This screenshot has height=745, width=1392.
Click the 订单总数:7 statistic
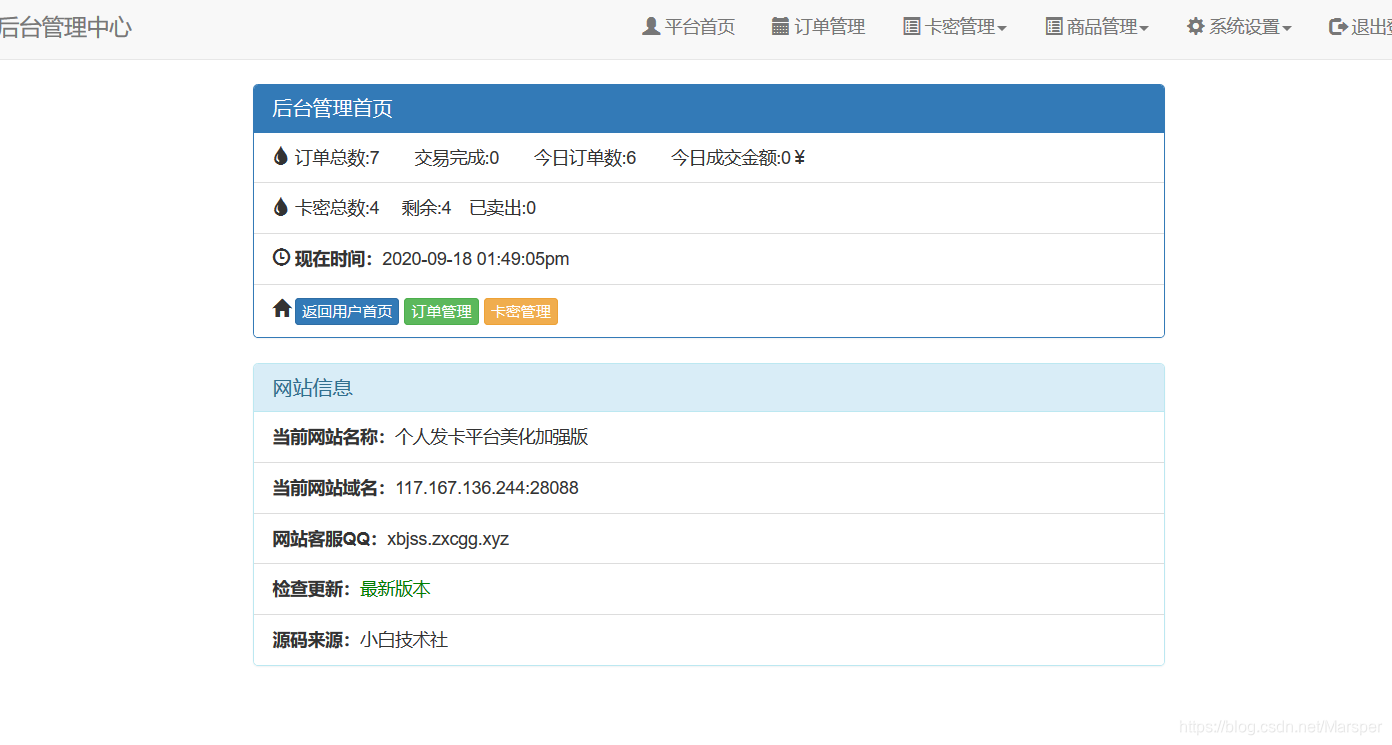point(337,158)
